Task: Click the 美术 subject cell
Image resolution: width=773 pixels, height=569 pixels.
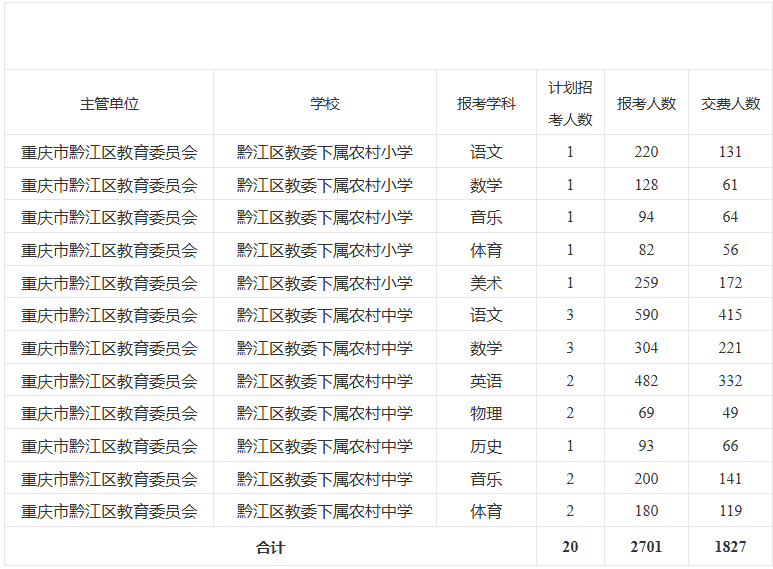Action: [x=486, y=283]
